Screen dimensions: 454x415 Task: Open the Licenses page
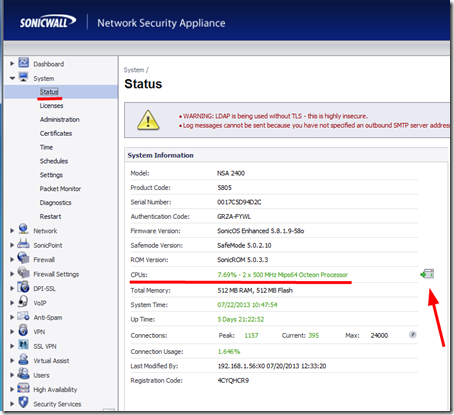tap(51, 106)
